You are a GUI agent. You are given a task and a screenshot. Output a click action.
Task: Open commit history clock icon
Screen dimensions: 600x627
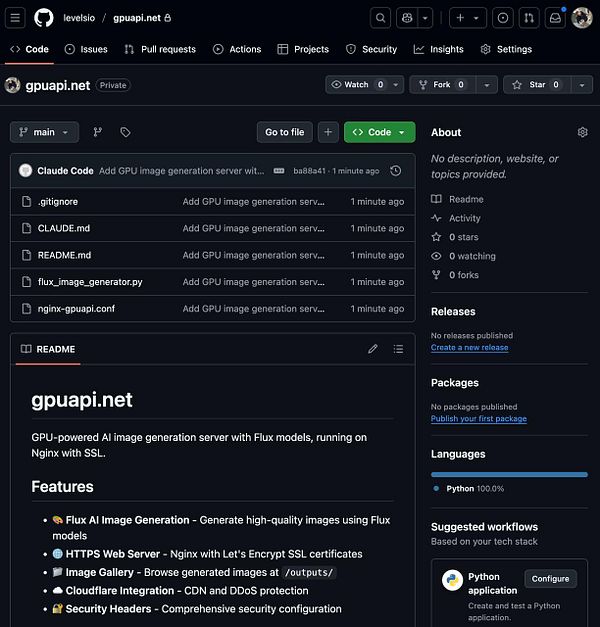click(x=396, y=171)
